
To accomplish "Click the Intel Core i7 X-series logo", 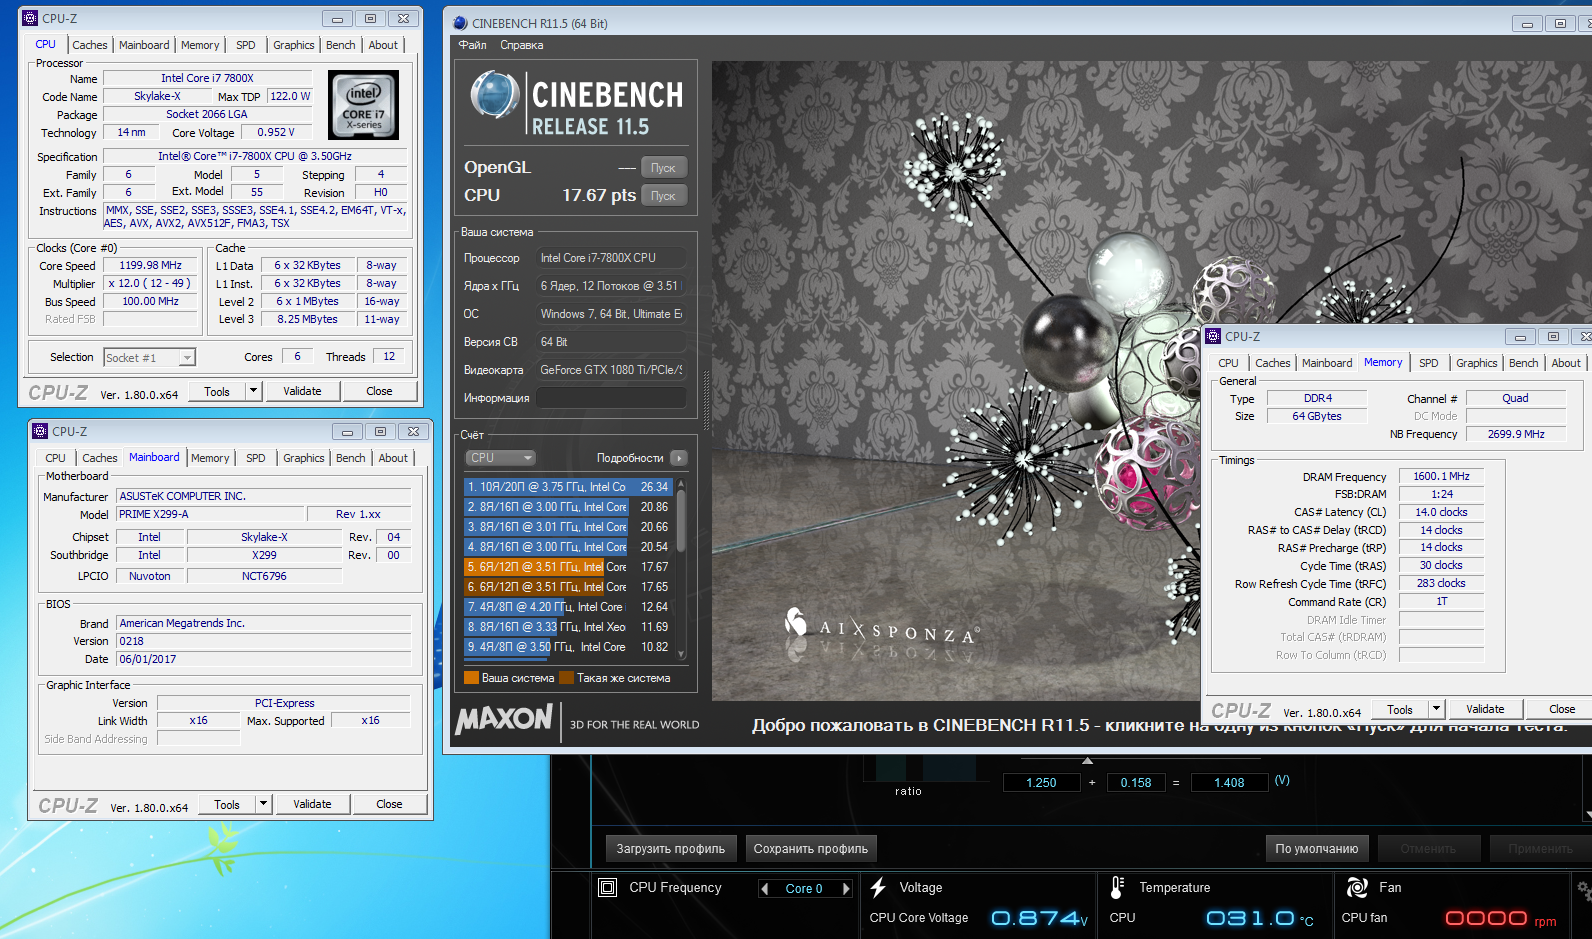I will pyautogui.click(x=364, y=104).
